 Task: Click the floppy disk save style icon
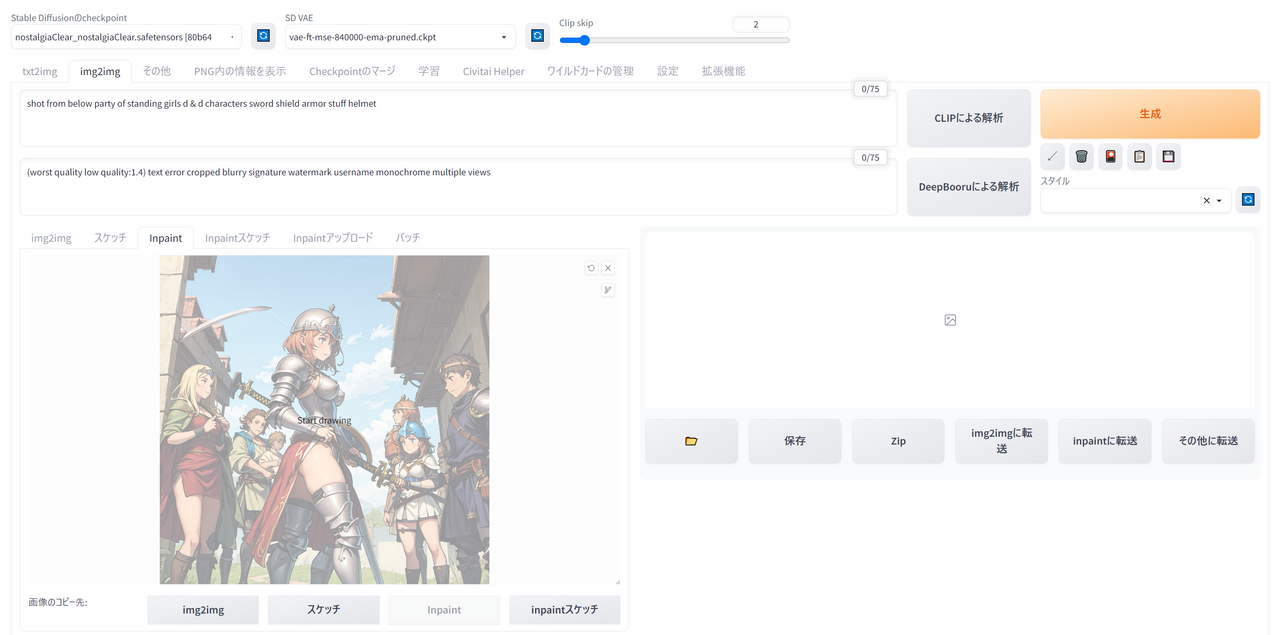1168,157
